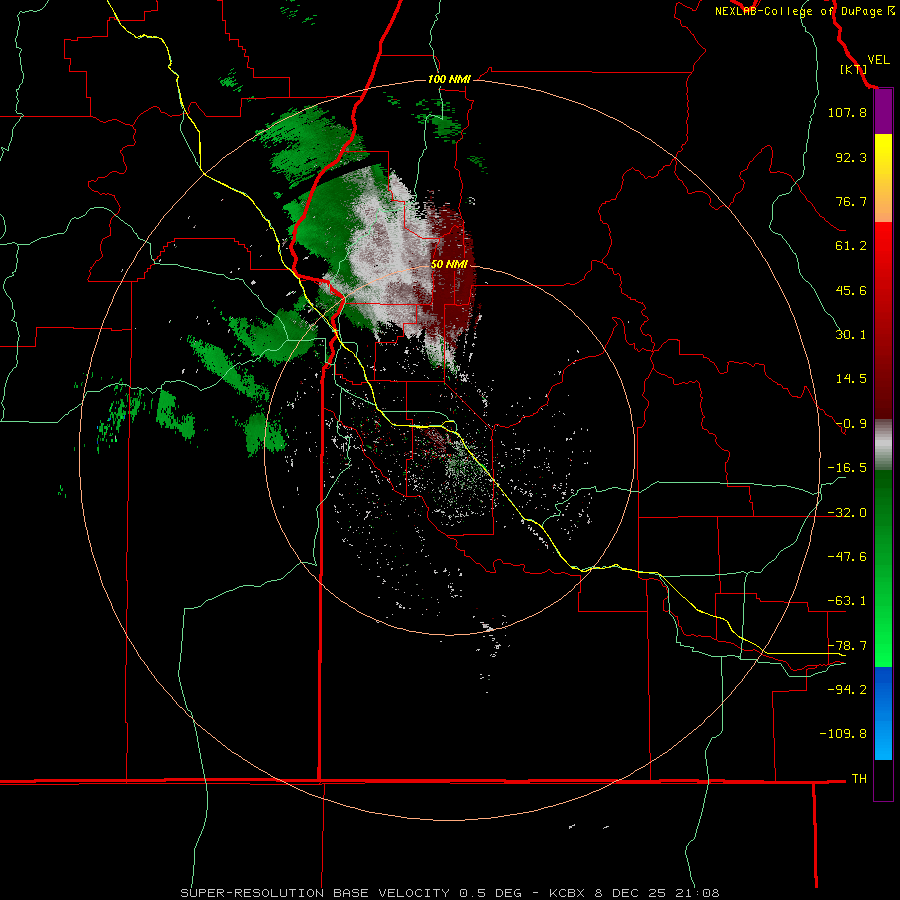This screenshot has height=900, width=900.
Task: Click the -16.5 legend value
Action: [x=847, y=468]
